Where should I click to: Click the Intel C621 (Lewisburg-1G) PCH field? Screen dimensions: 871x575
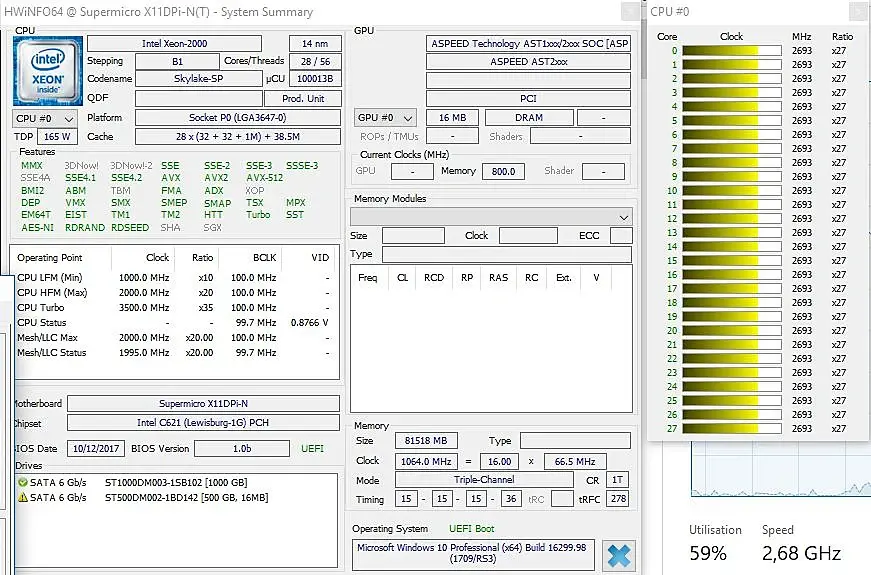point(203,423)
